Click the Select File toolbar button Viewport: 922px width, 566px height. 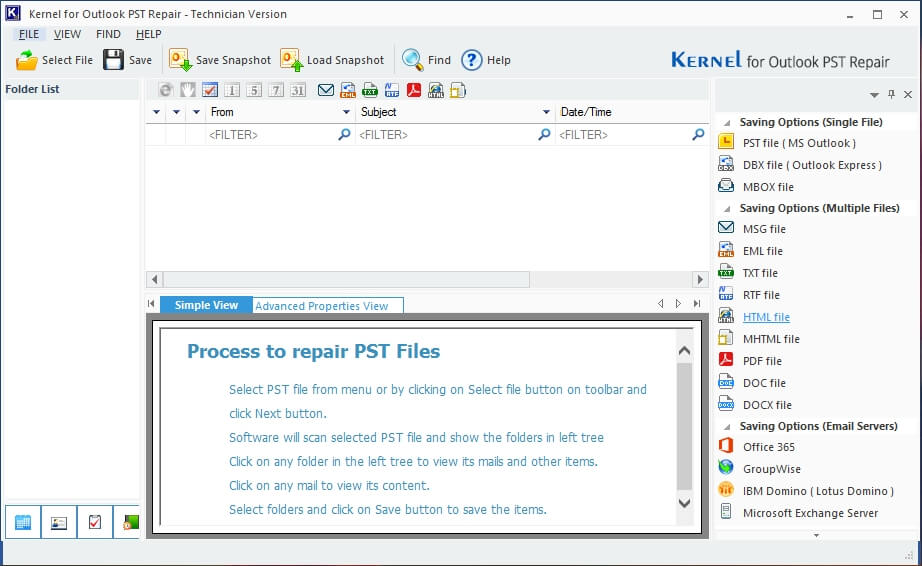coord(55,60)
